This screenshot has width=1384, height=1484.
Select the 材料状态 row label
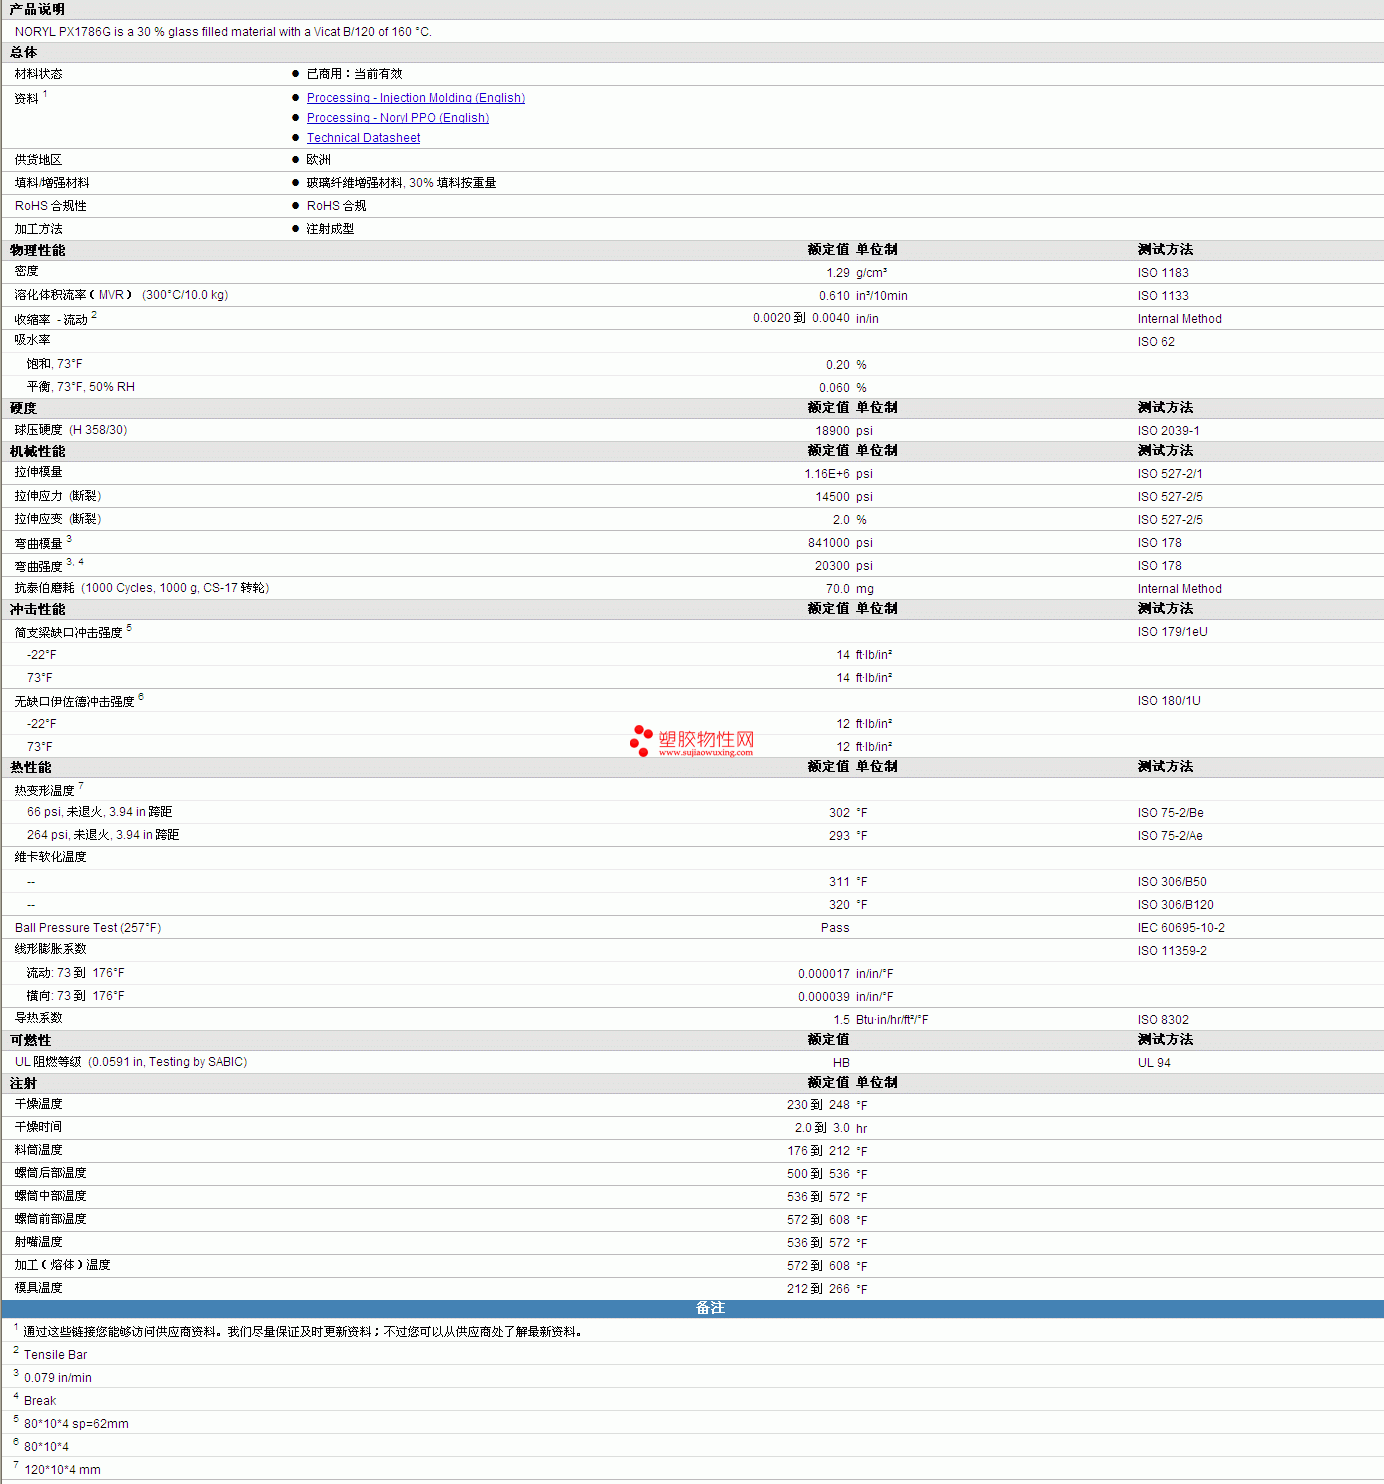[39, 74]
